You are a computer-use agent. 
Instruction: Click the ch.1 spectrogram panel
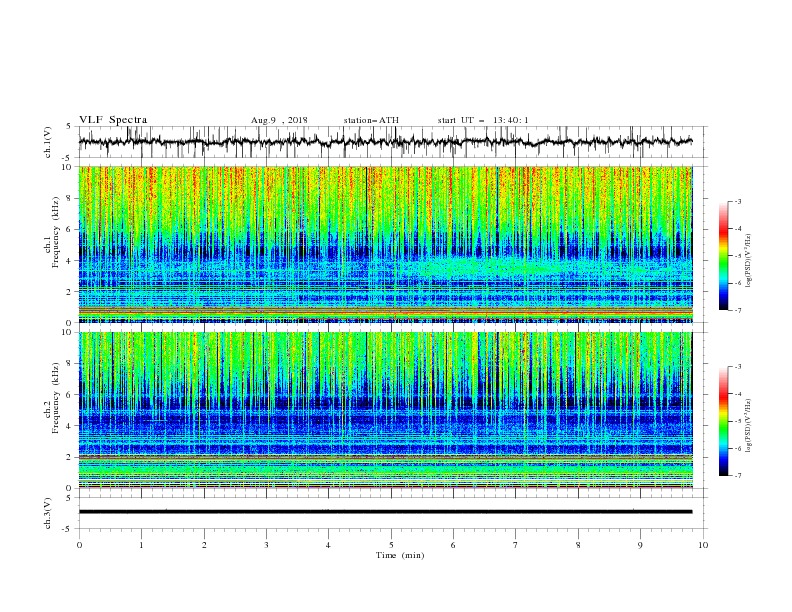[386, 244]
